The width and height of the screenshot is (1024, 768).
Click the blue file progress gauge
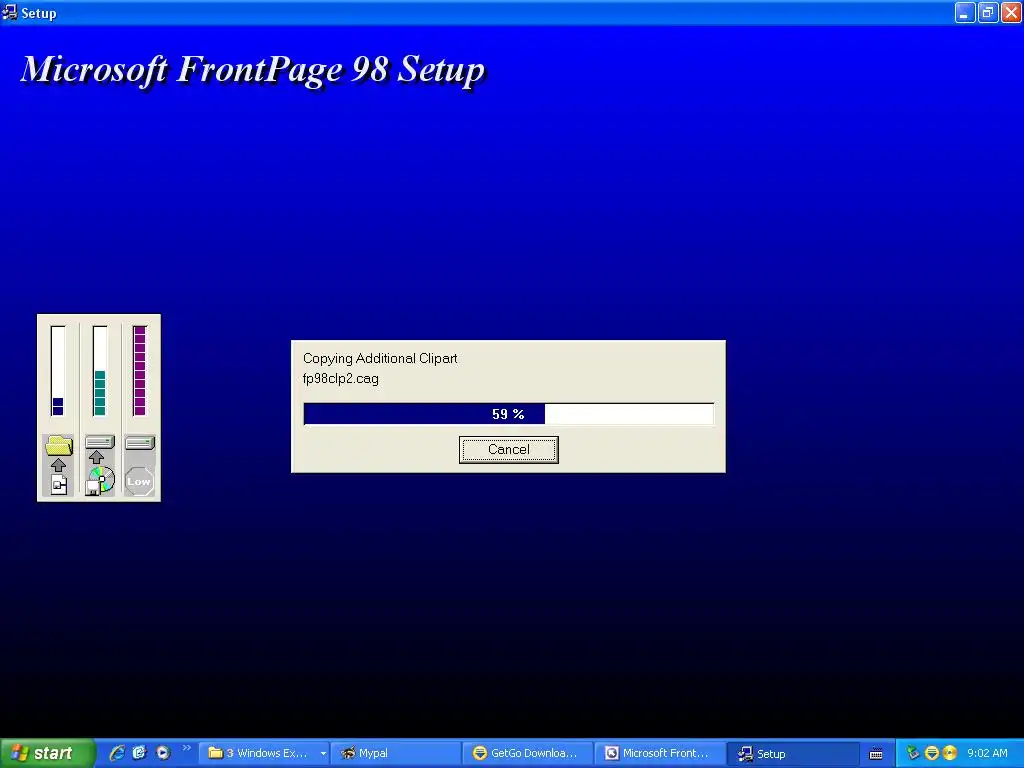pyautogui.click(x=57, y=371)
